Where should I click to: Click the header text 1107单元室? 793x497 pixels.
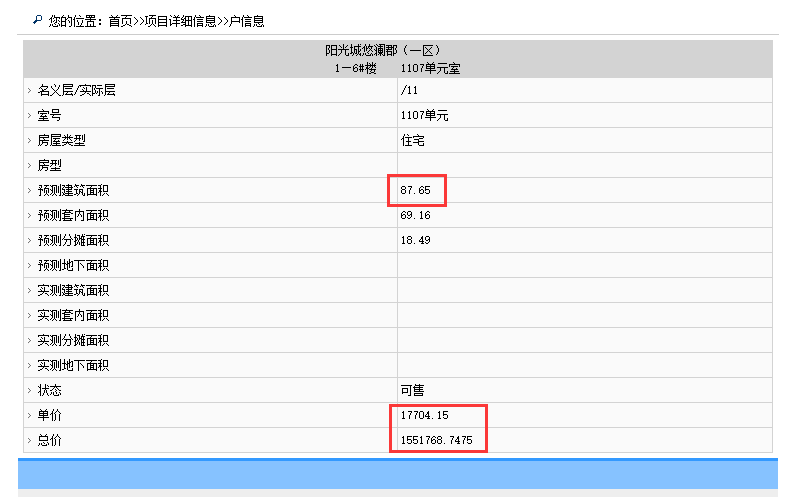(x=430, y=68)
